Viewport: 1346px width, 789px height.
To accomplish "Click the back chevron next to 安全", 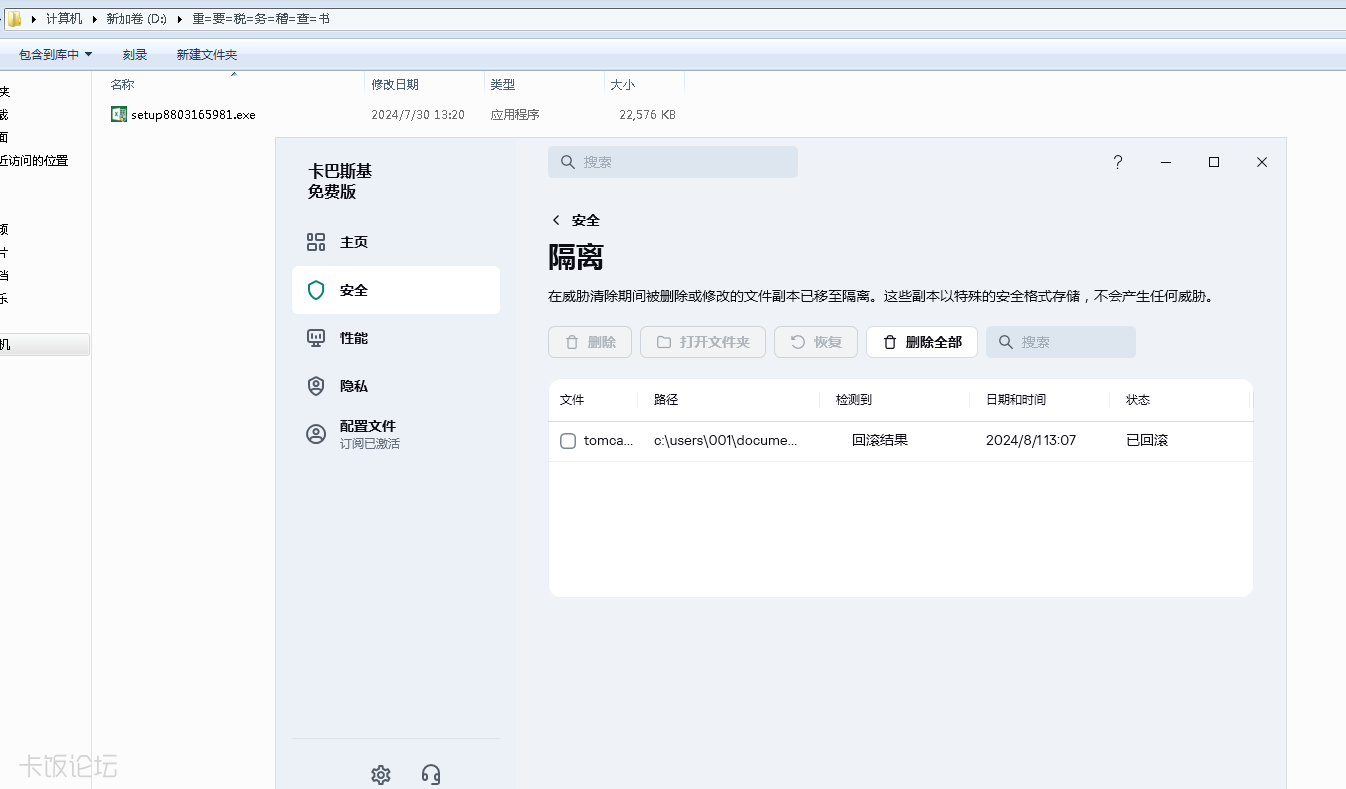I will [556, 220].
